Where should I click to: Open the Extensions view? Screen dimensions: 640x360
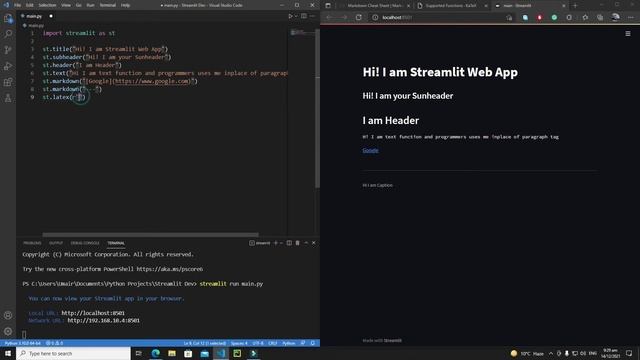pos(8,82)
